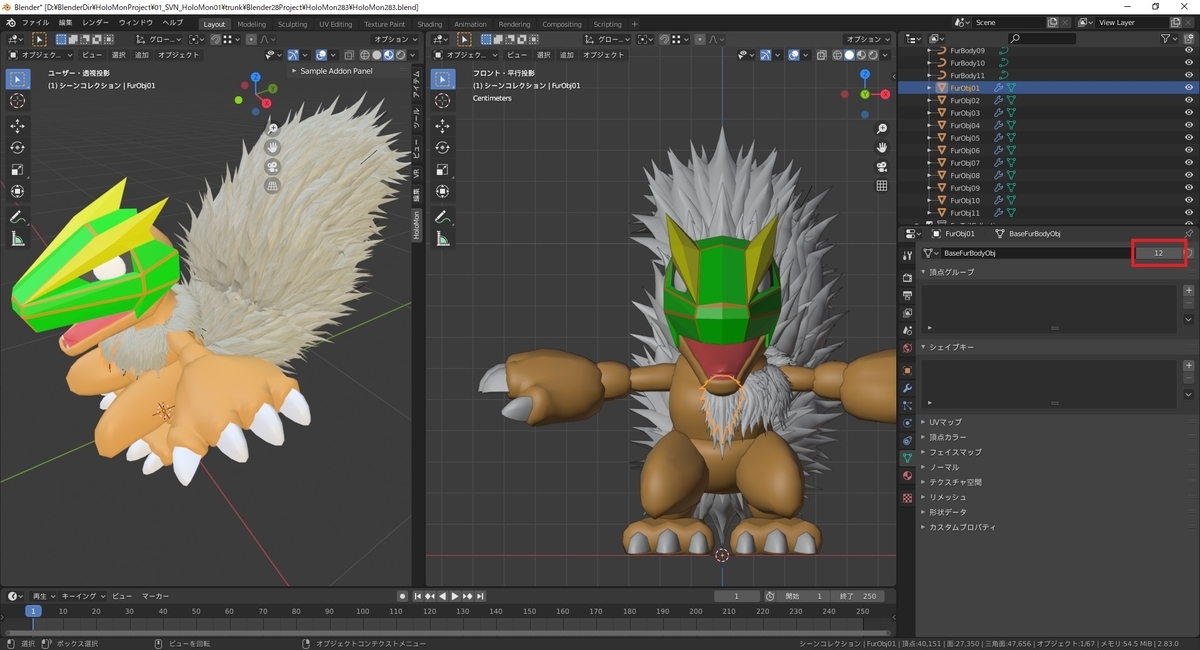Toggle camera view in the left perspective viewport
1200x650 pixels.
tap(272, 167)
